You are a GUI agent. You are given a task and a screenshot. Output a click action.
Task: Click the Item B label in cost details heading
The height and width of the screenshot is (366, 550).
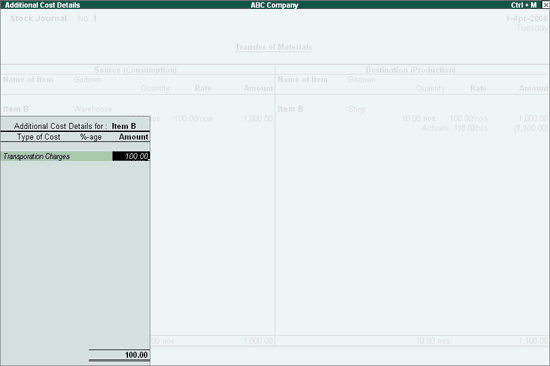click(x=124, y=126)
